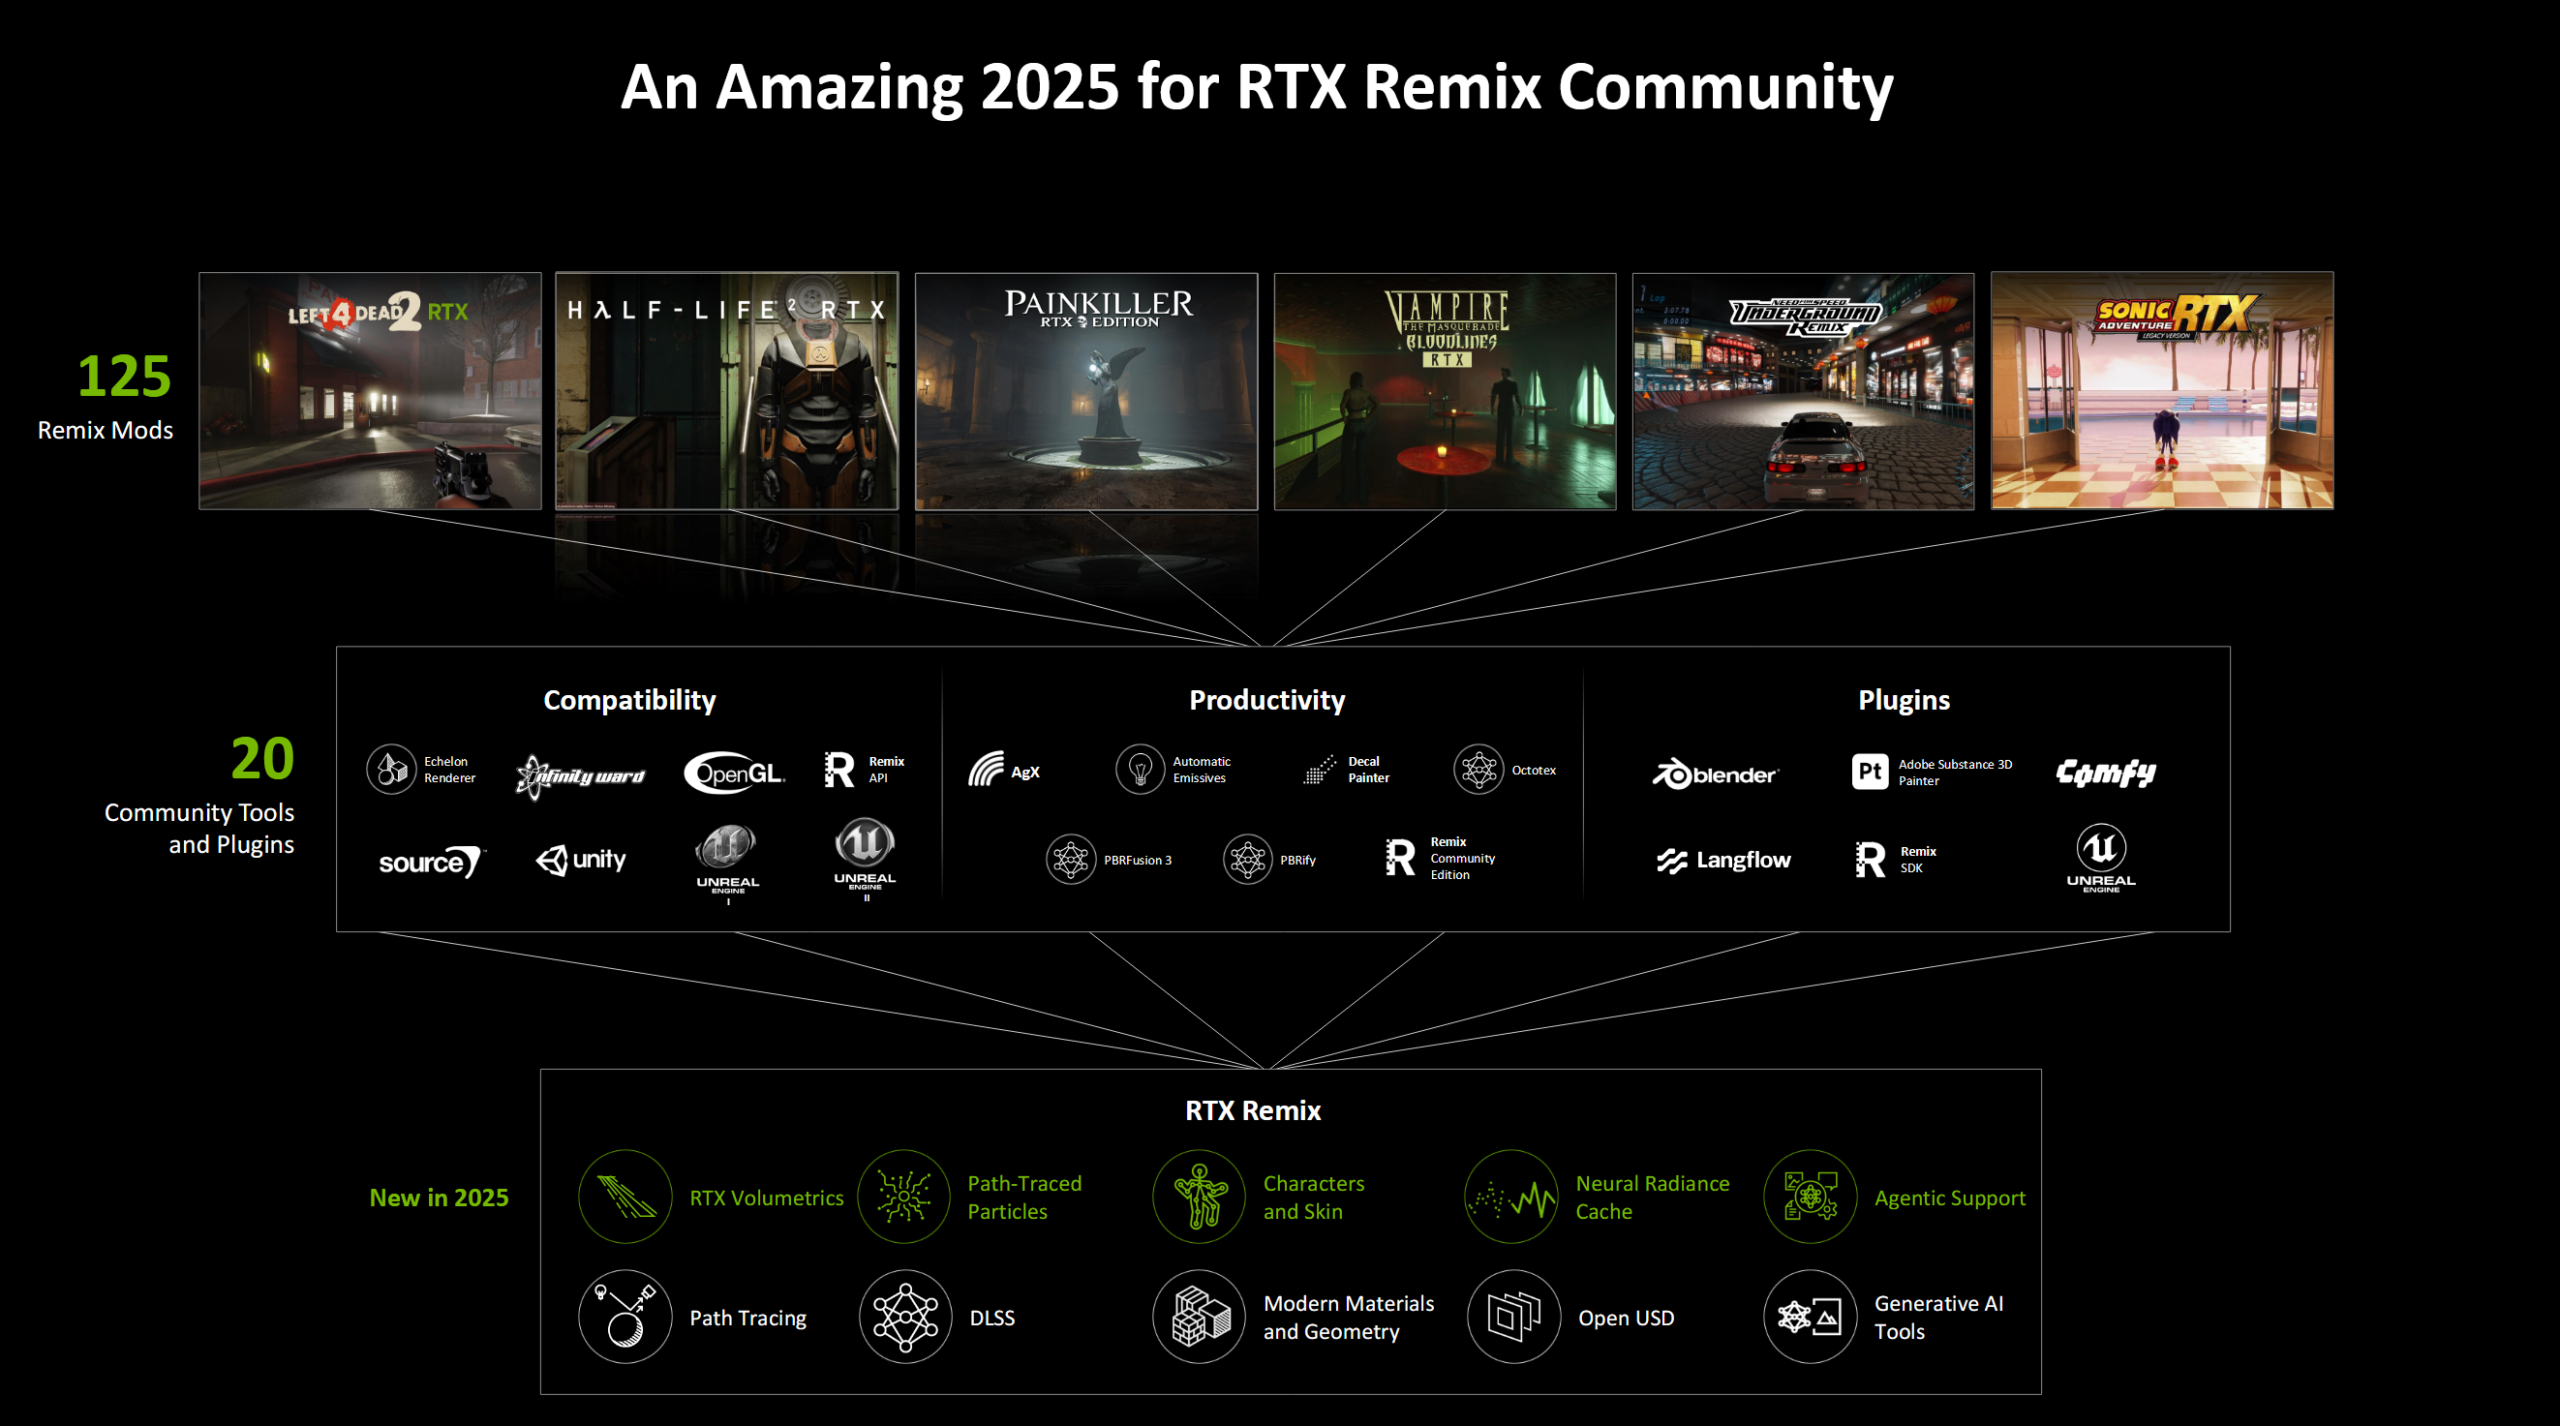The height and width of the screenshot is (1426, 2560).
Task: Click the Langflow logo
Action: coord(1723,860)
